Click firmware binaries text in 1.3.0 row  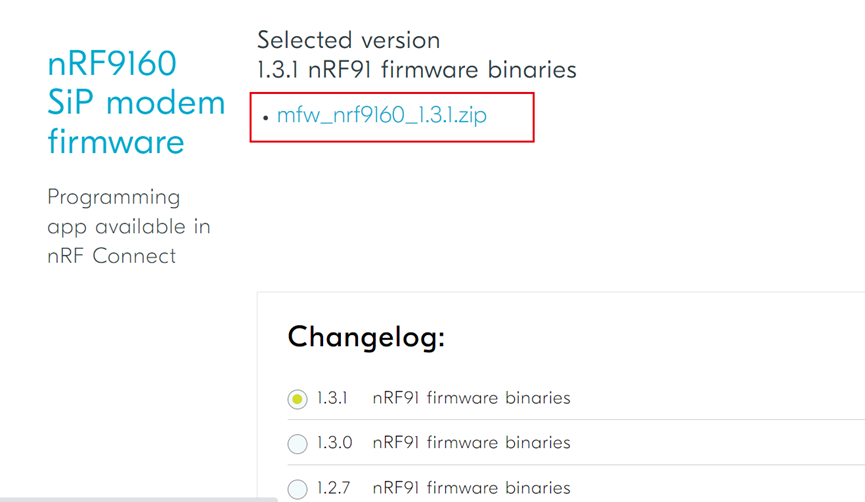coord(471,443)
